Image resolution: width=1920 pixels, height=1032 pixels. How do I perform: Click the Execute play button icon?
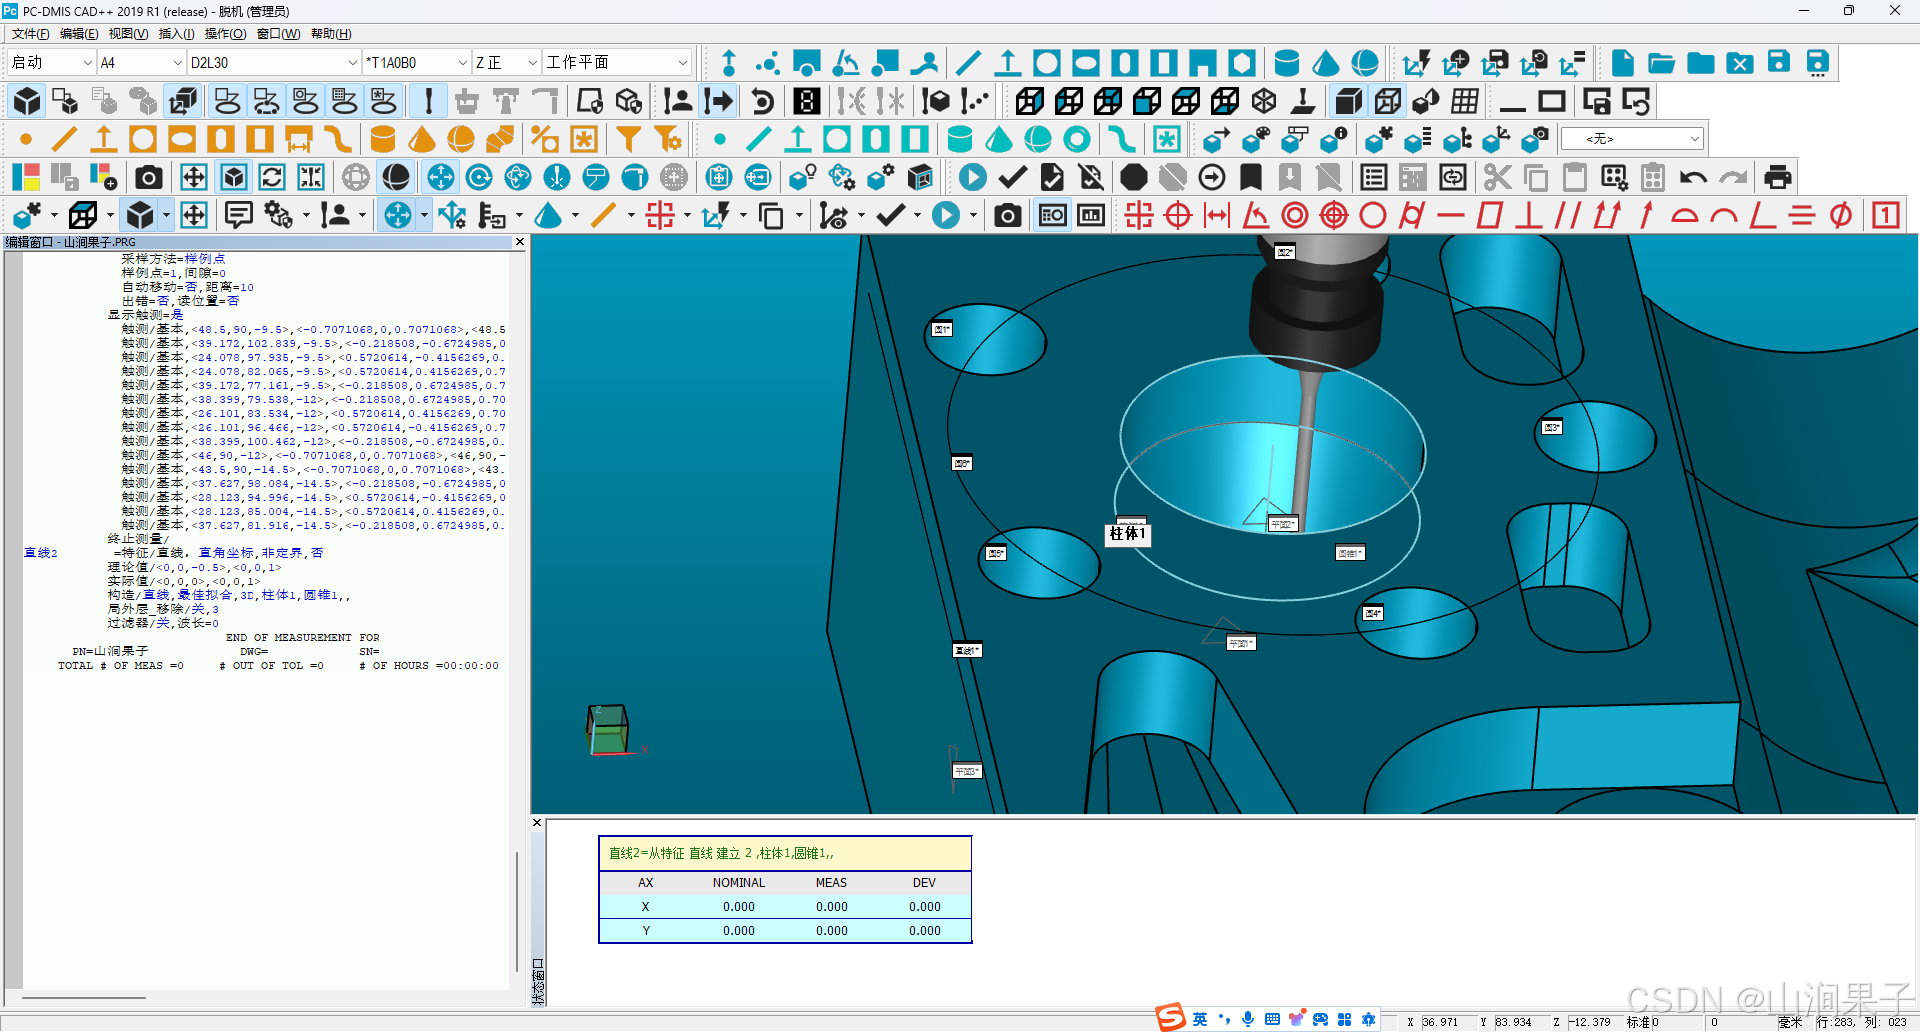click(x=973, y=177)
